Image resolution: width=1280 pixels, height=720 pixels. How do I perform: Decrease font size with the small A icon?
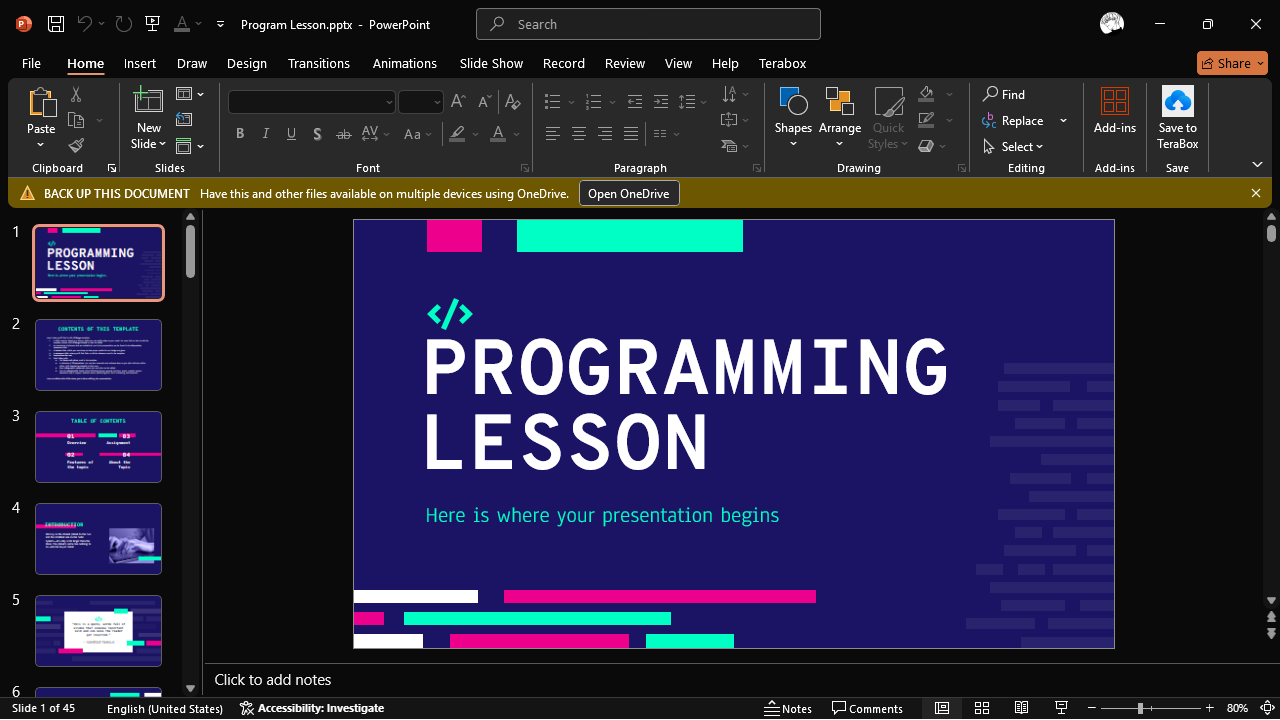tap(484, 101)
